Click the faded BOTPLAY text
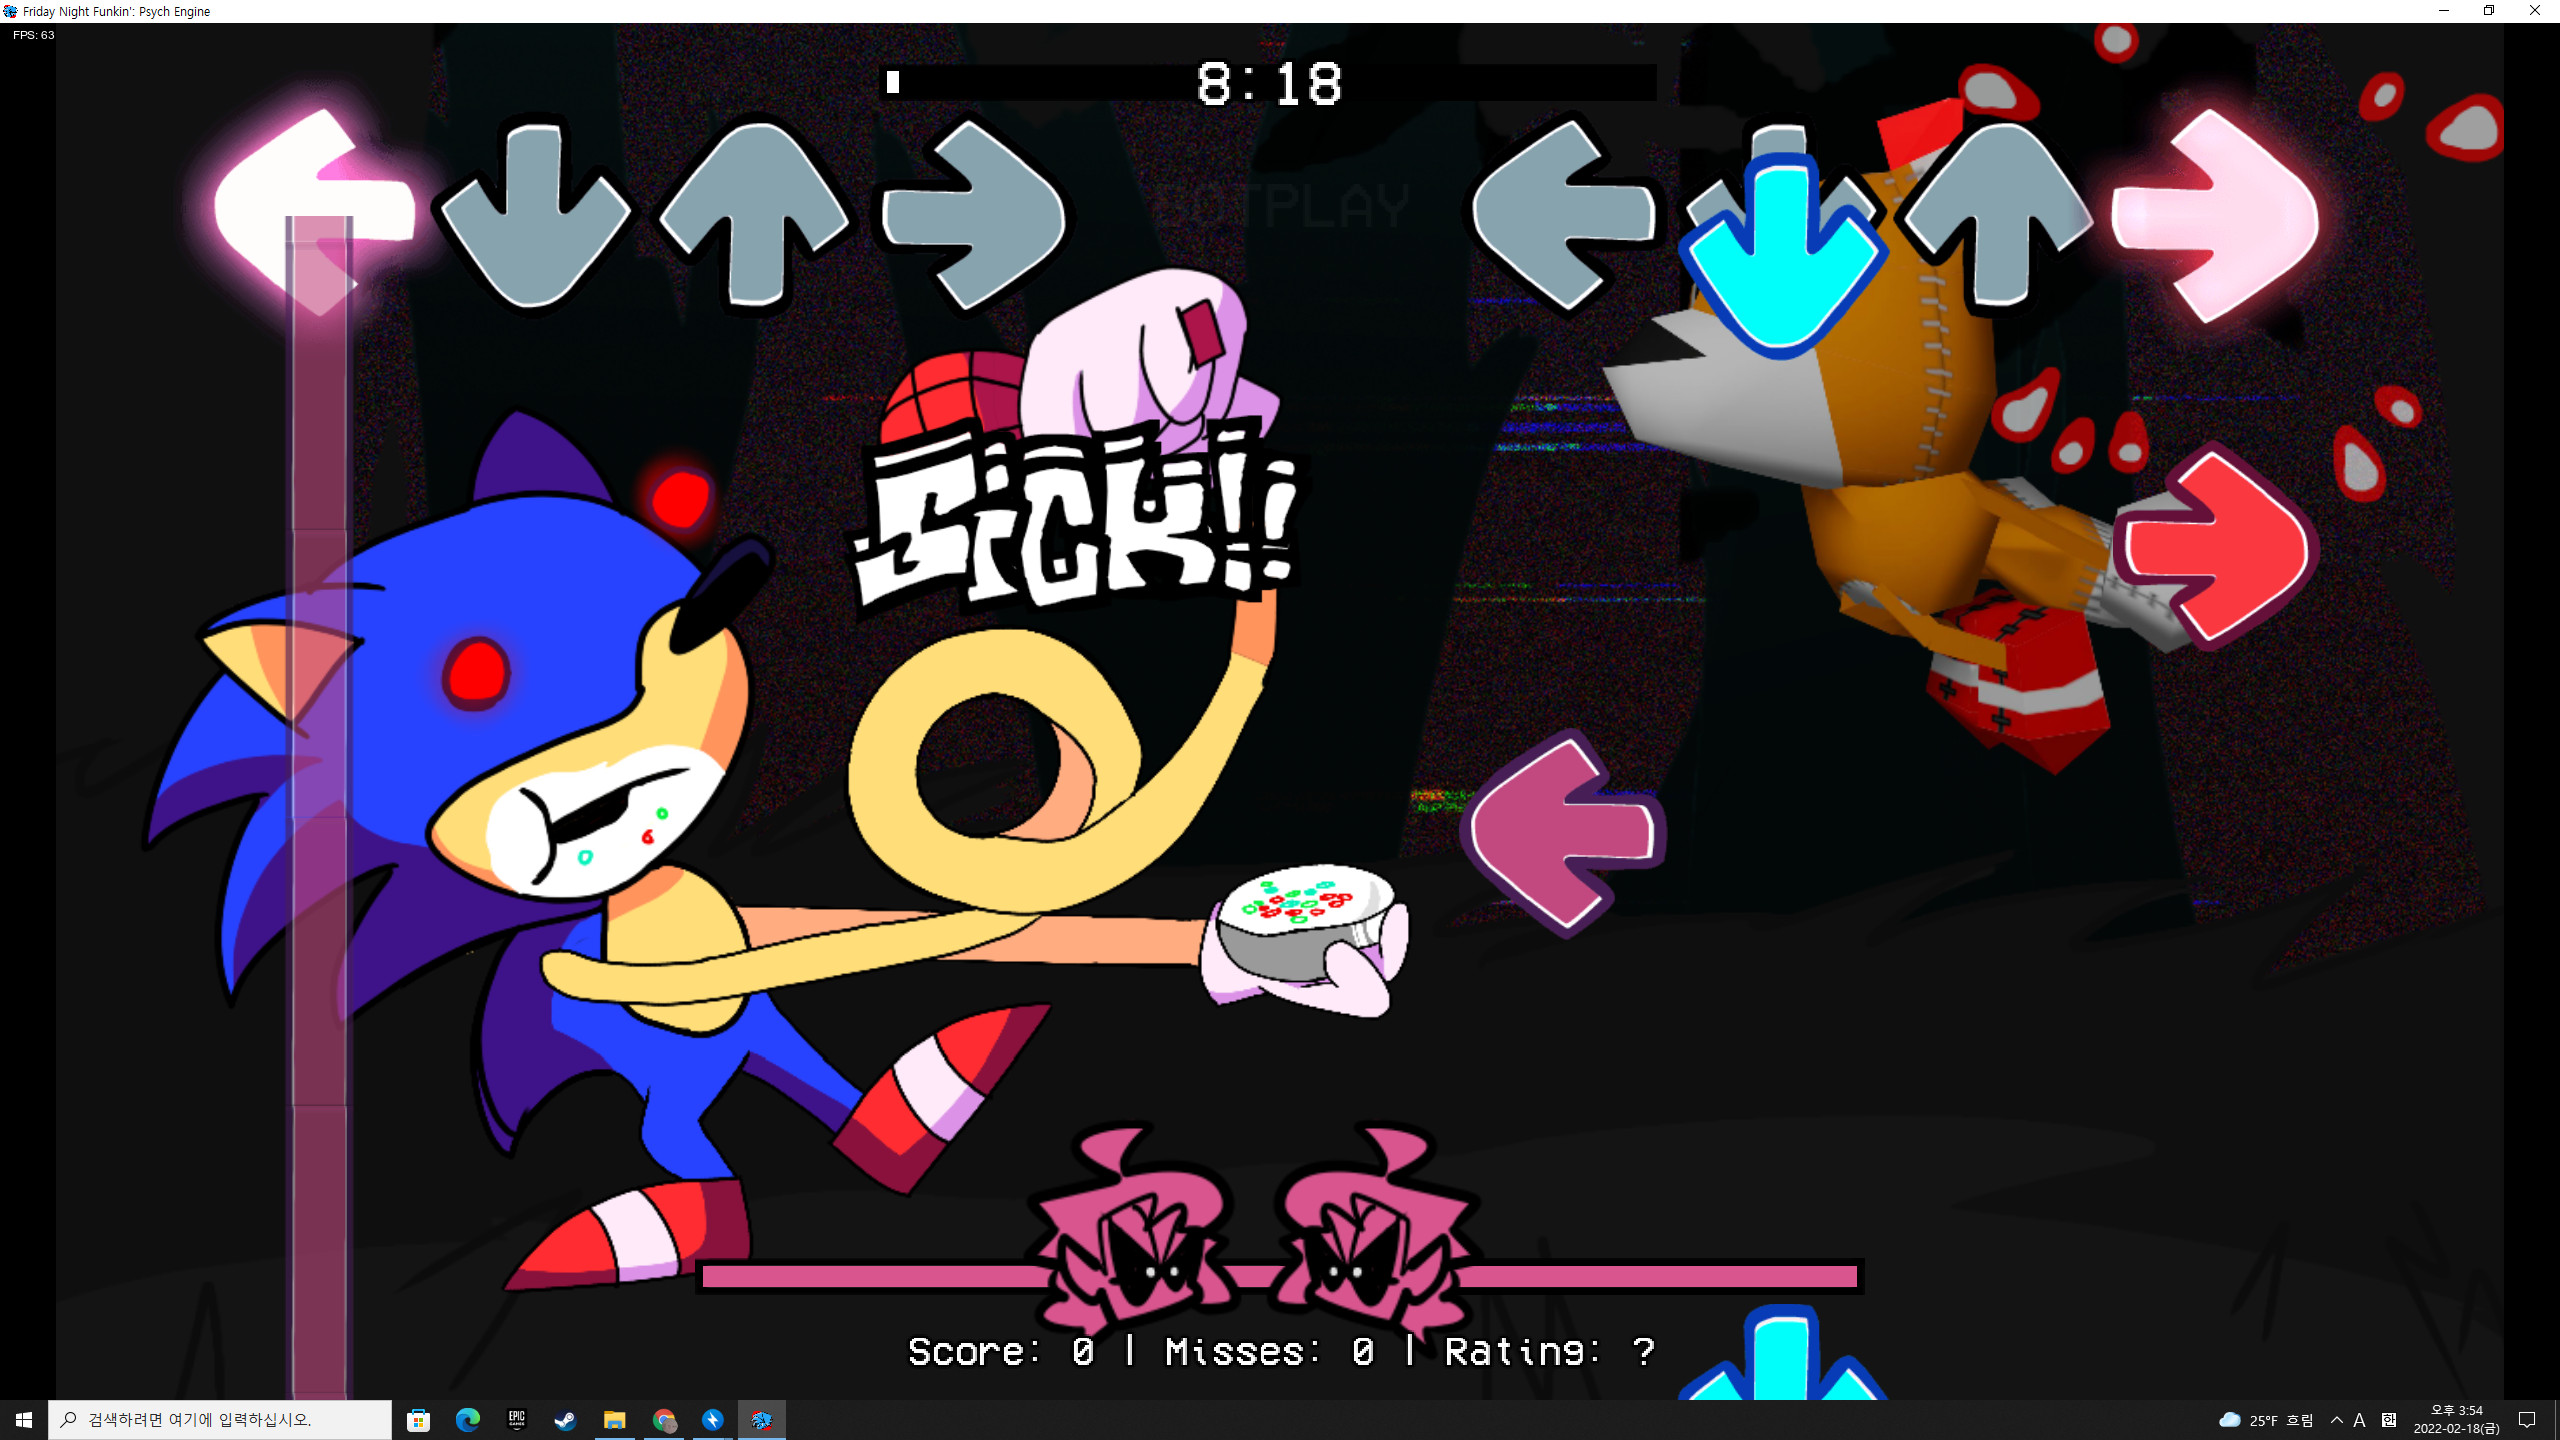The image size is (2560, 1440). coord(1284,206)
